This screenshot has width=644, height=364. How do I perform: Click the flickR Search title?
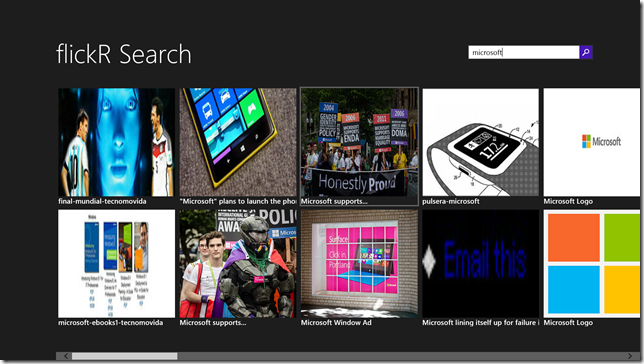(x=124, y=54)
